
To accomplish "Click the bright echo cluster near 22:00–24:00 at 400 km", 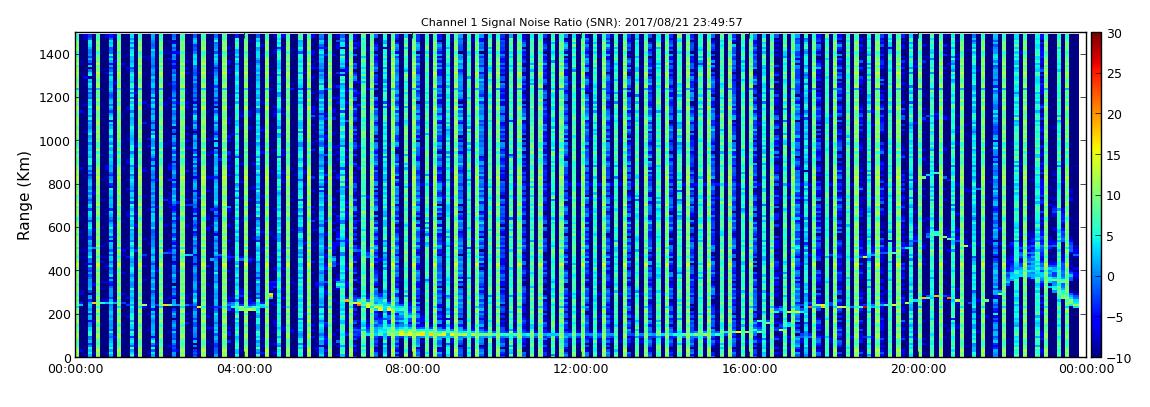I will [1040, 271].
